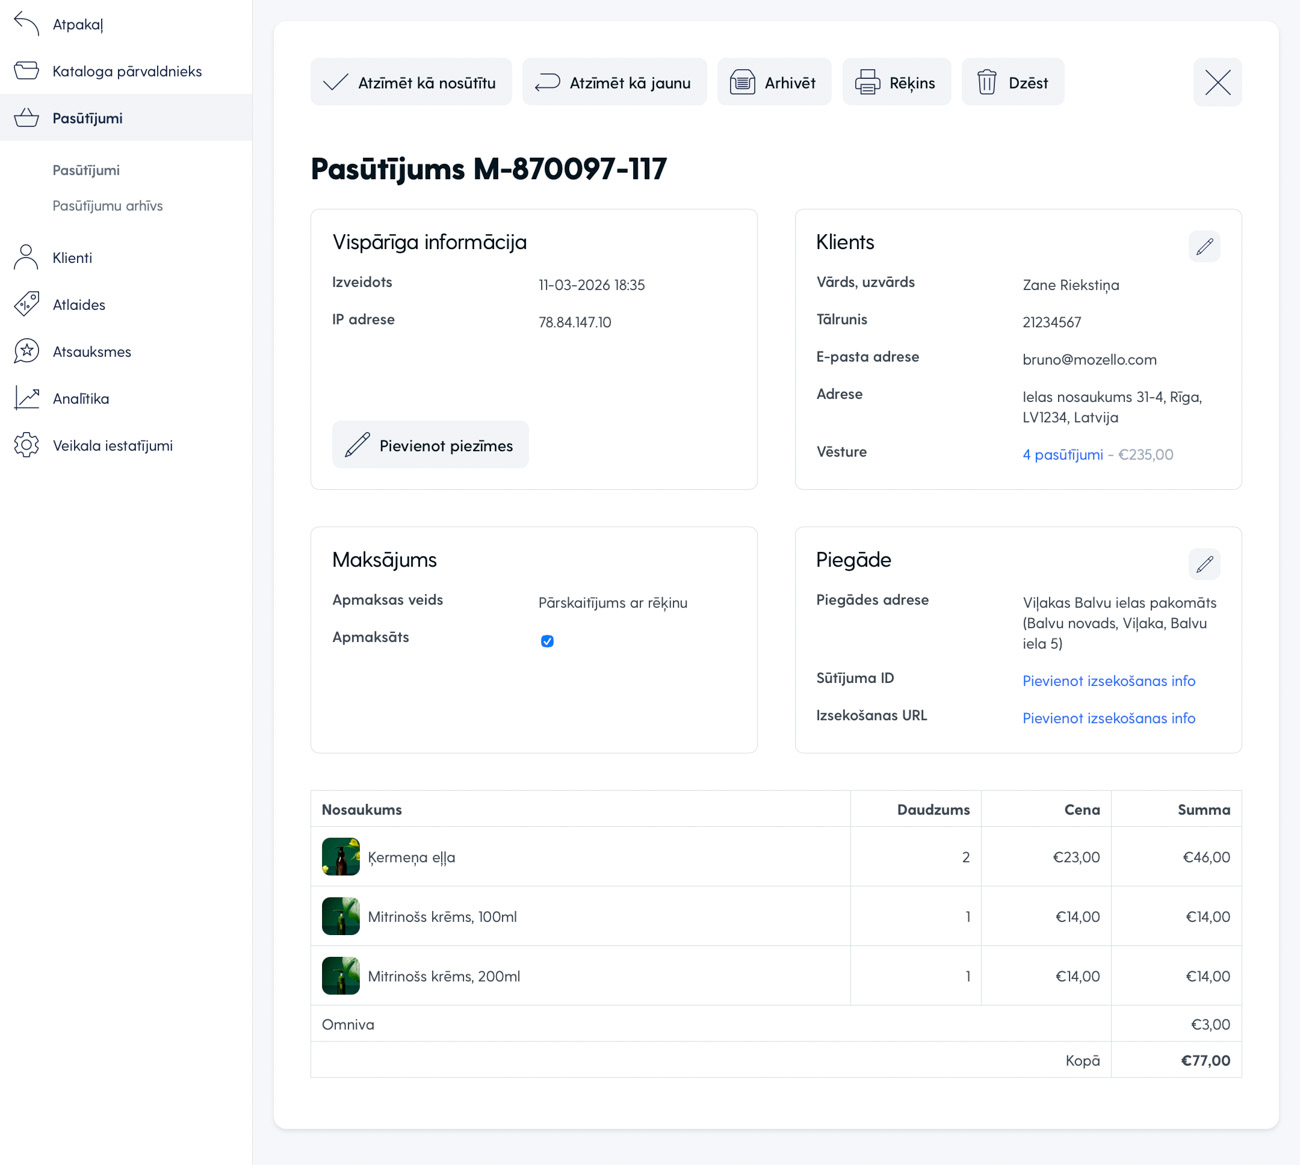Edit Piegāde details with pencil icon

click(x=1204, y=564)
